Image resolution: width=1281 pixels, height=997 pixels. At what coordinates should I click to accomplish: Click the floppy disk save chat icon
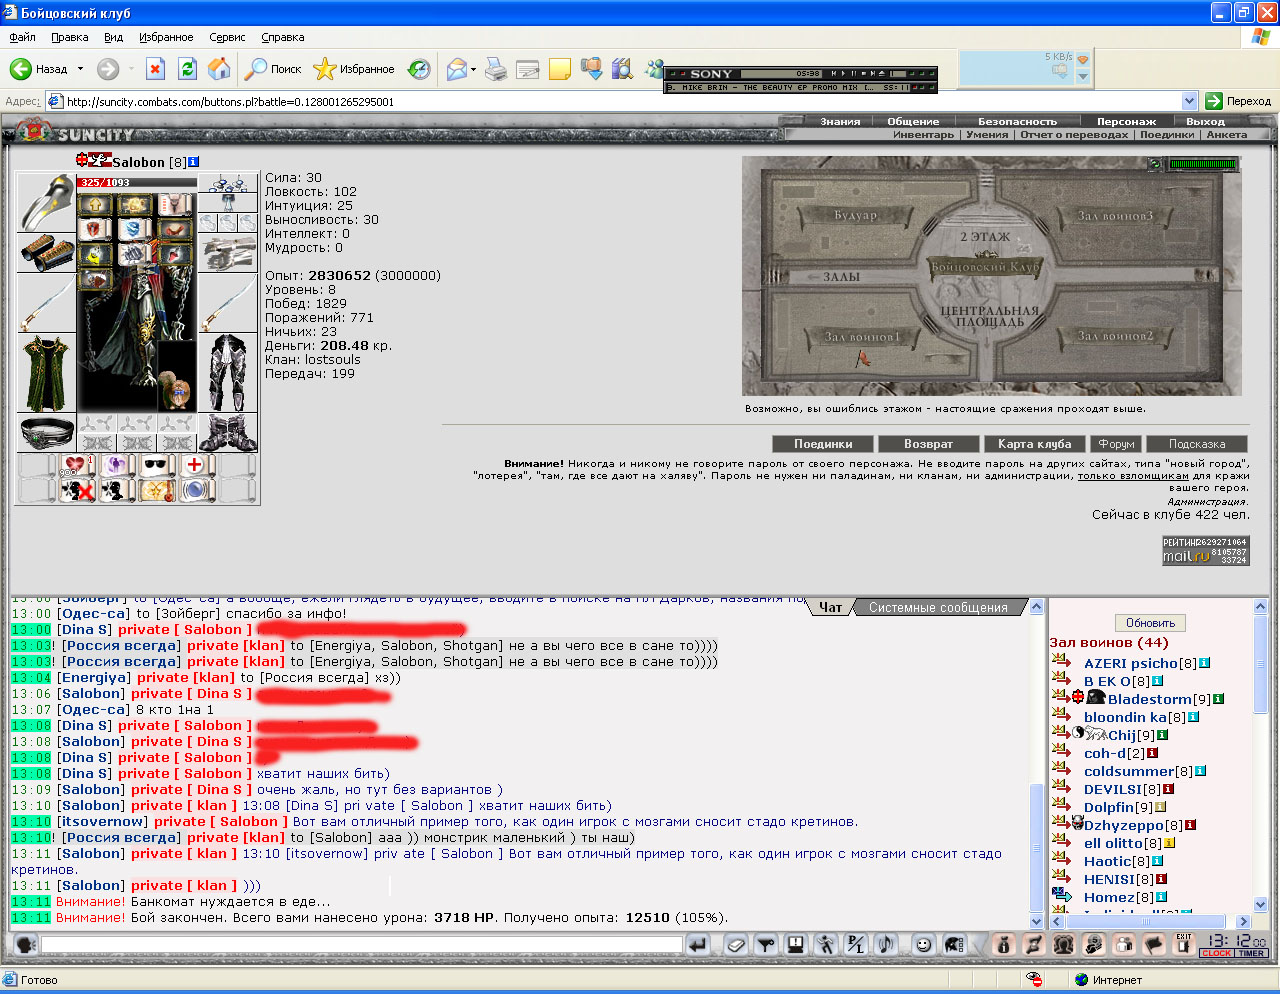[796, 944]
